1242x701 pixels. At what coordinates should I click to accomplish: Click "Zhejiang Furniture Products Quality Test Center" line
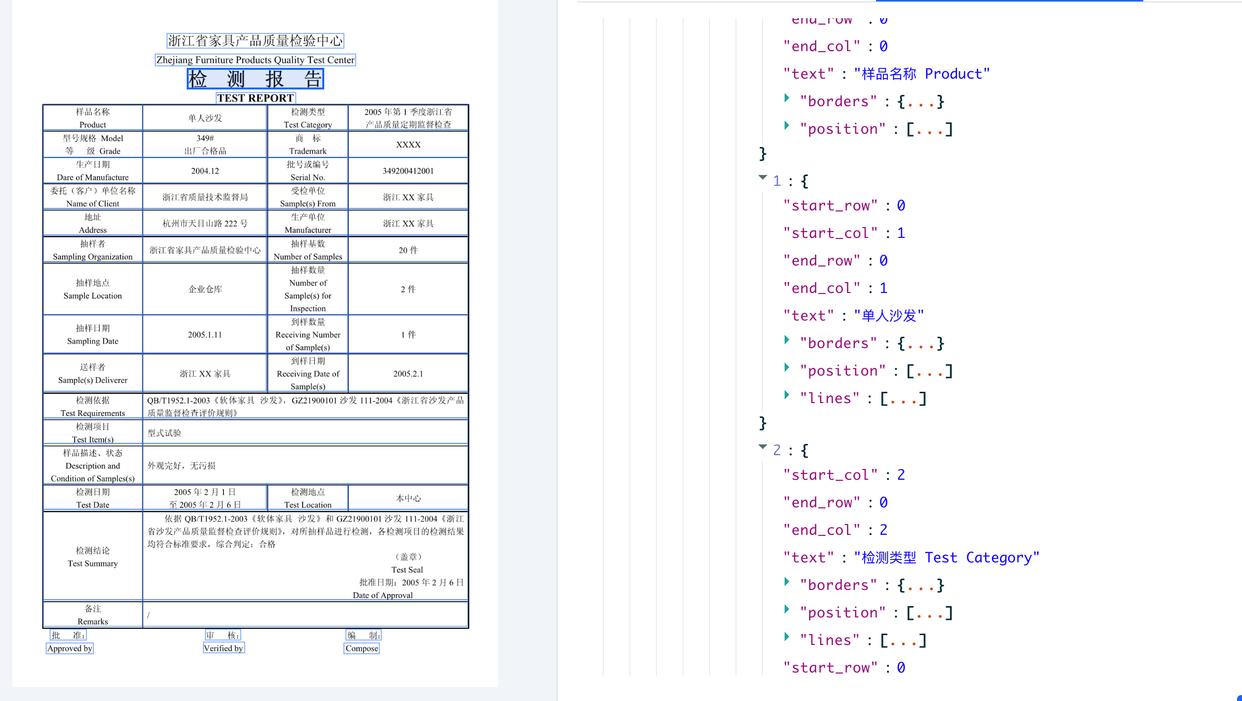point(255,60)
